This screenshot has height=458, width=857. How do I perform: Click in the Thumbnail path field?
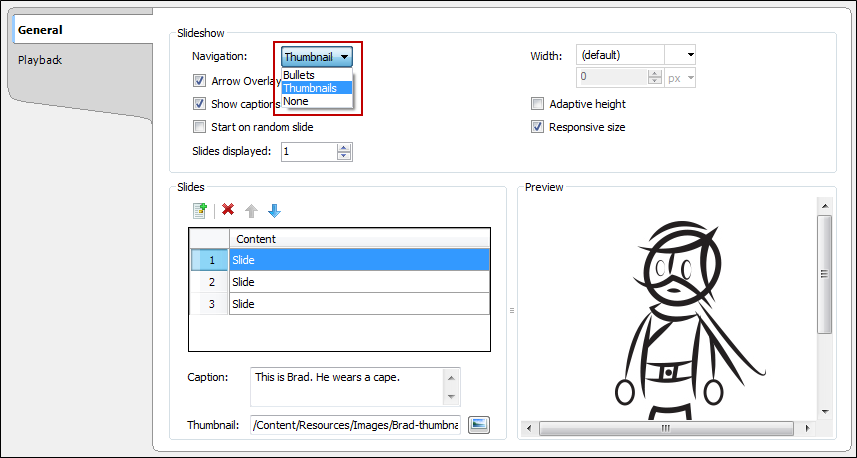(x=355, y=425)
